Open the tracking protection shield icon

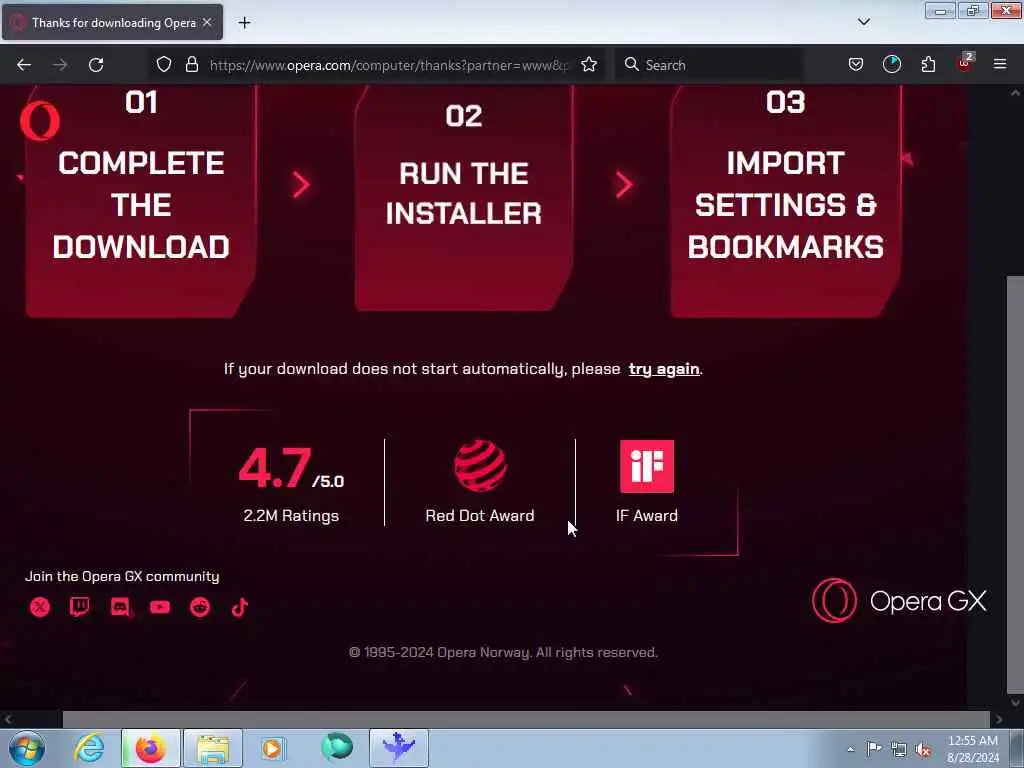pyautogui.click(x=164, y=65)
